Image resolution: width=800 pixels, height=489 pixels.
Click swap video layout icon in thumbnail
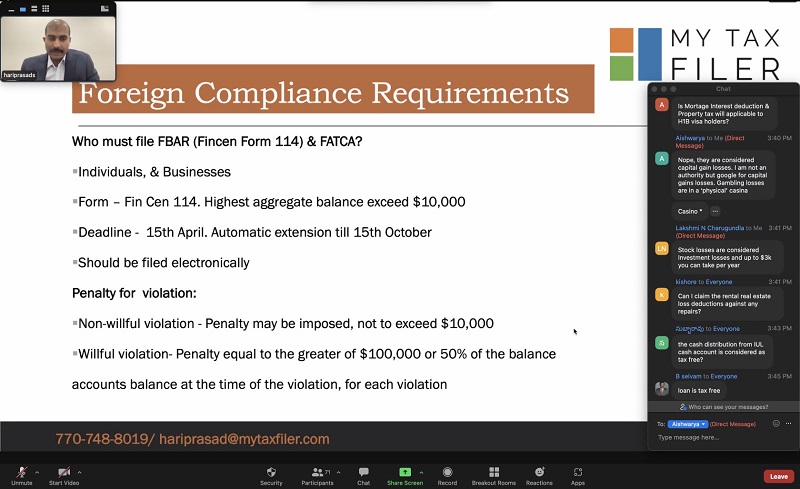click(105, 9)
